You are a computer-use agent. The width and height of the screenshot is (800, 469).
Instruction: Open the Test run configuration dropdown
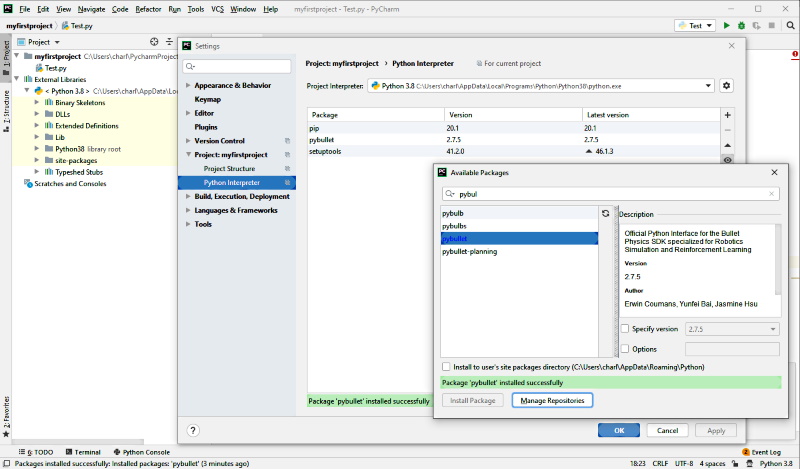pyautogui.click(x=695, y=26)
